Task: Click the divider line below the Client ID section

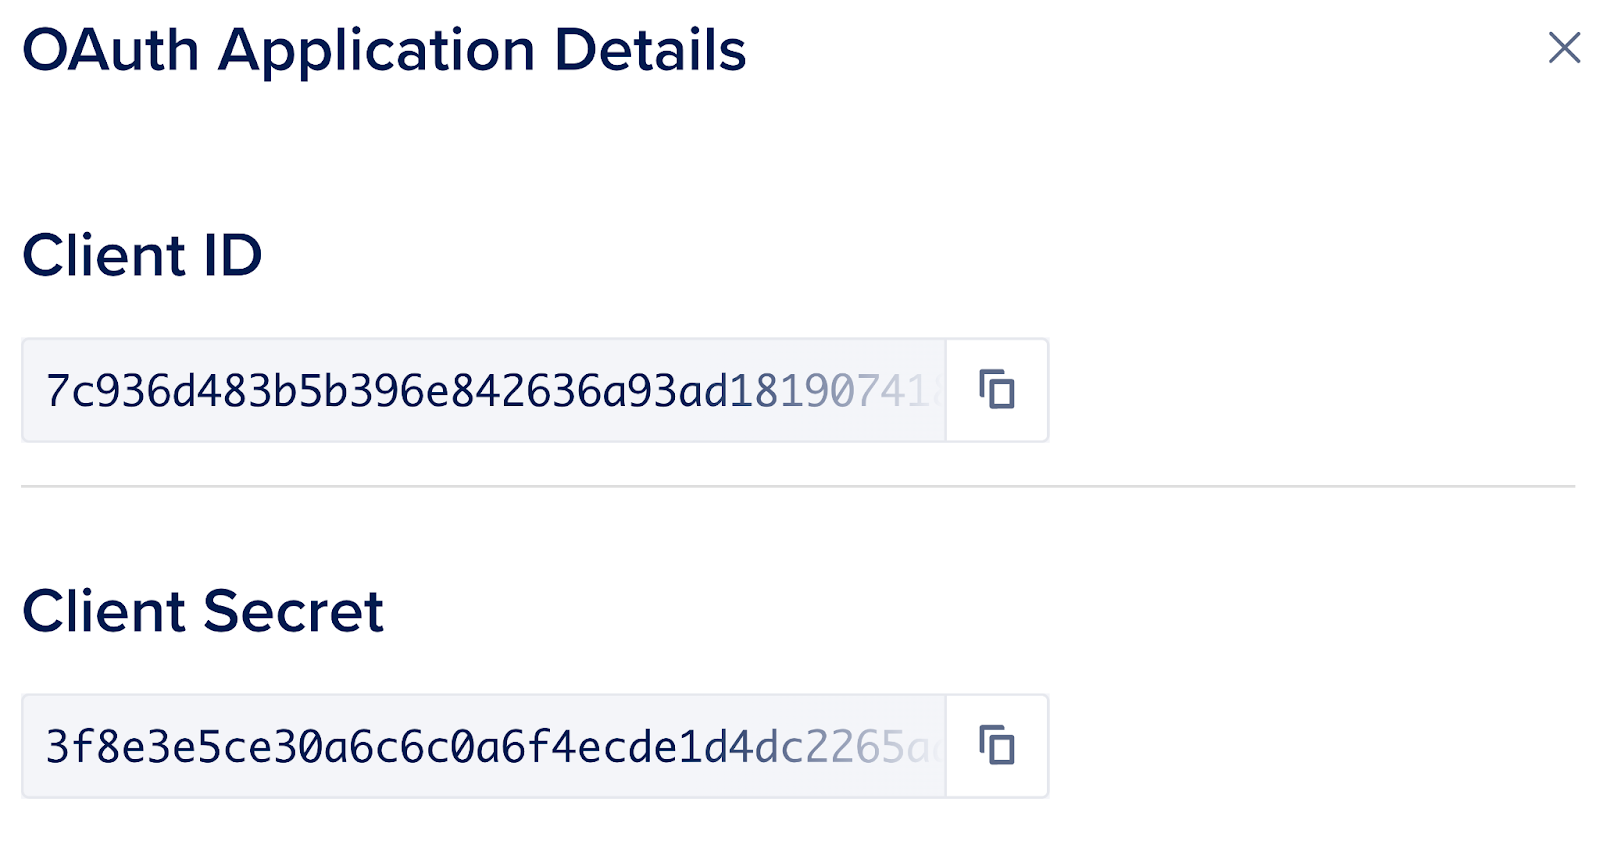Action: (800, 486)
